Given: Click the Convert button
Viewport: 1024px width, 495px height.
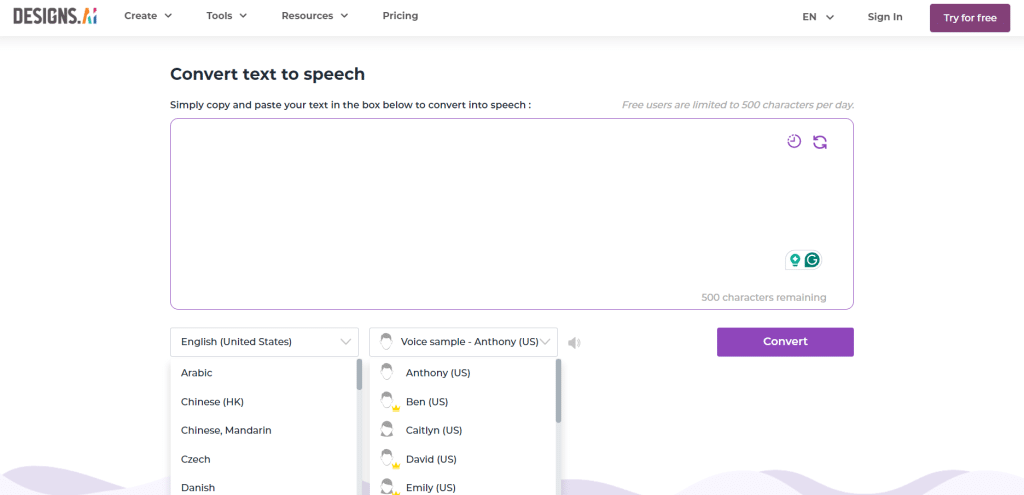Looking at the screenshot, I should [785, 342].
